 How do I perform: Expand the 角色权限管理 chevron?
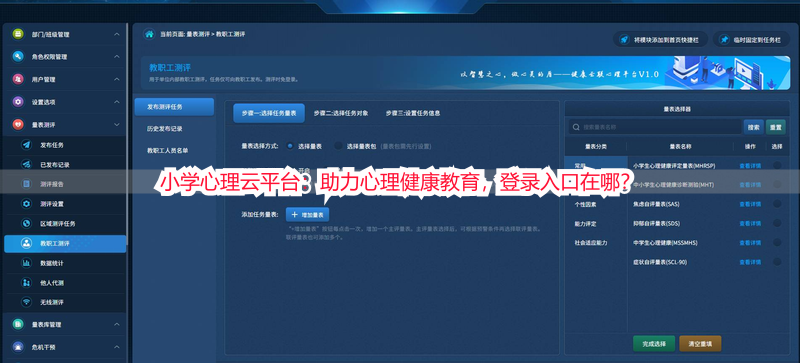click(117, 57)
